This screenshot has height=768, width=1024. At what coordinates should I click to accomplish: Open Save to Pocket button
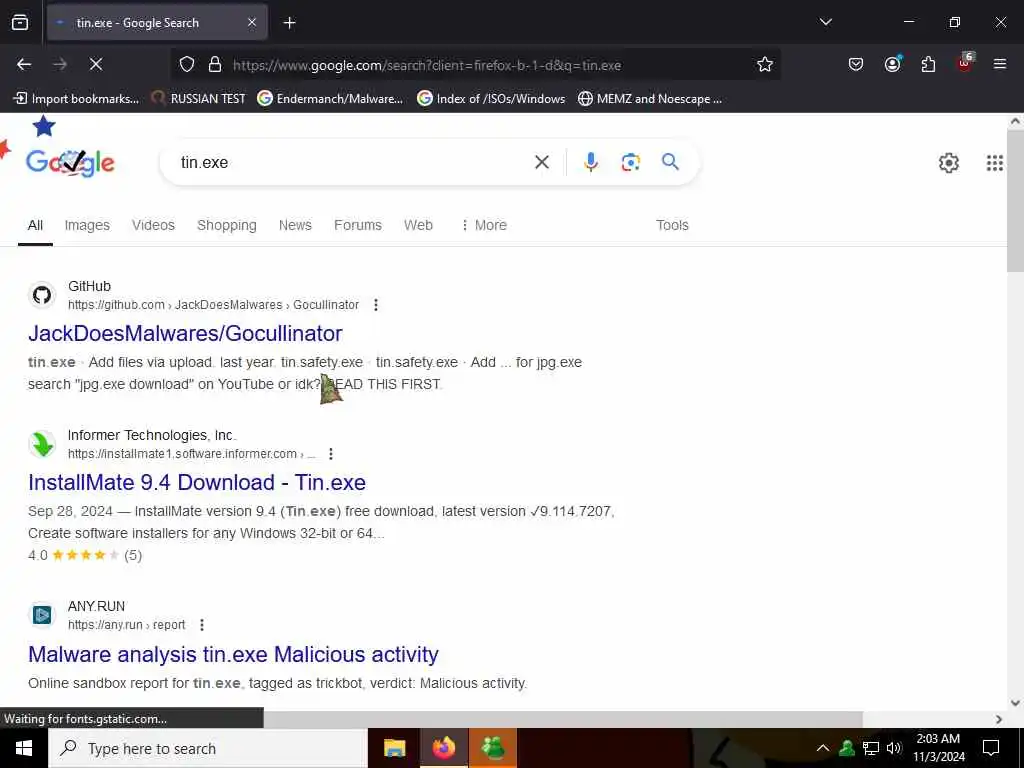point(856,64)
